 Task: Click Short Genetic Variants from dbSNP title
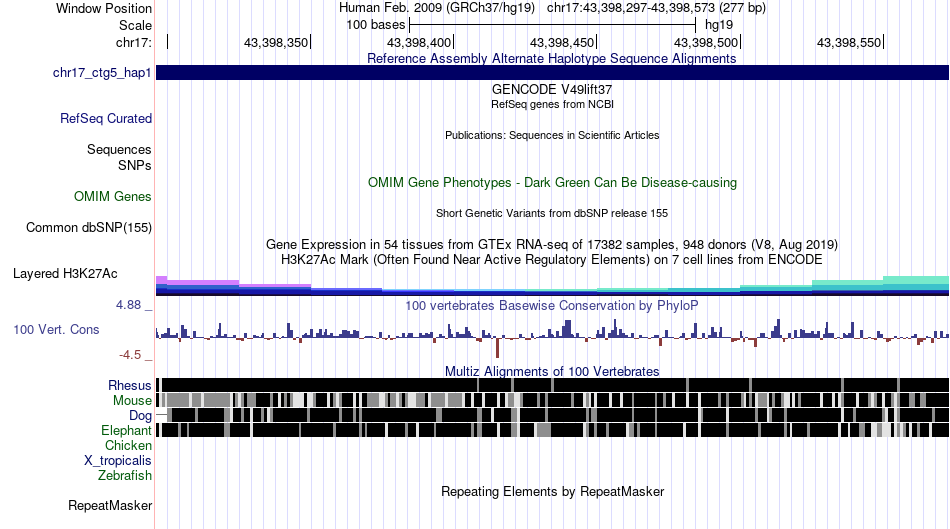pos(552,213)
